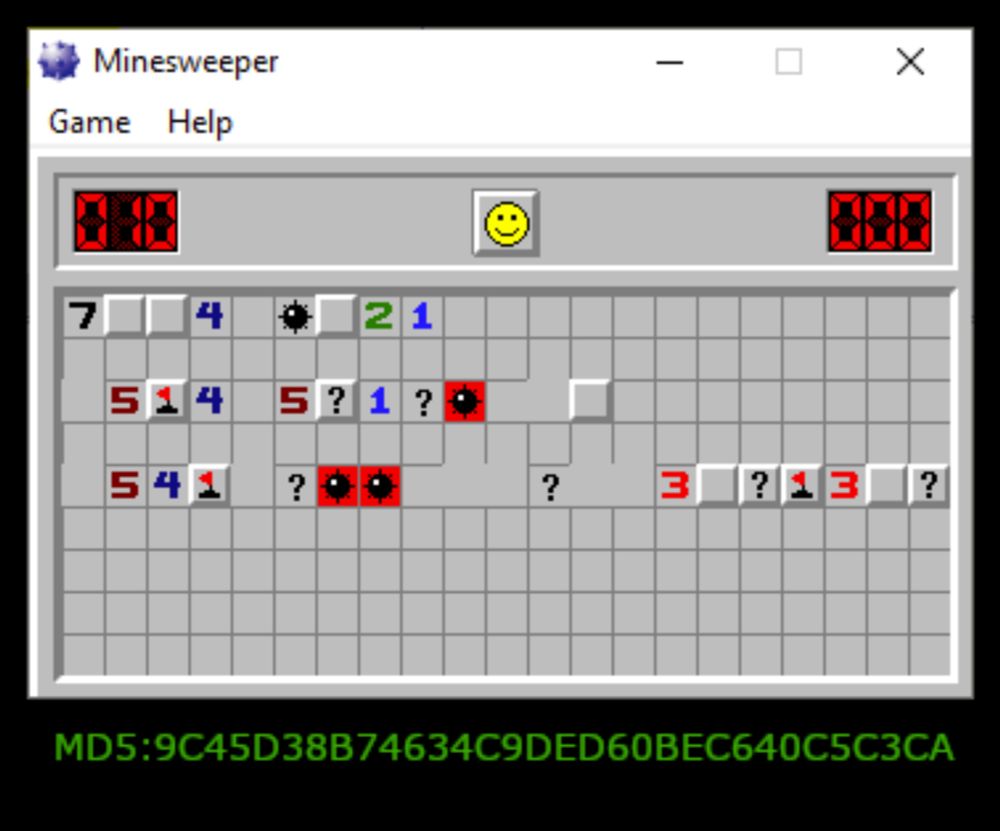Click the blue 1 between two question marks
Screen dimensions: 1000x831
380,401
